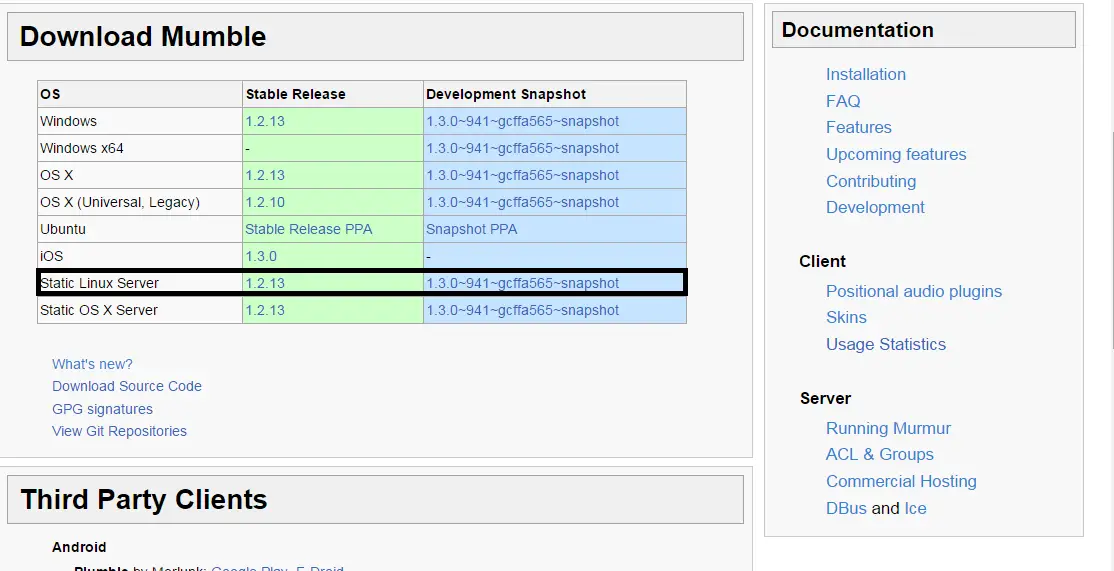
Task: Open Upcoming features link
Action: [x=896, y=155]
